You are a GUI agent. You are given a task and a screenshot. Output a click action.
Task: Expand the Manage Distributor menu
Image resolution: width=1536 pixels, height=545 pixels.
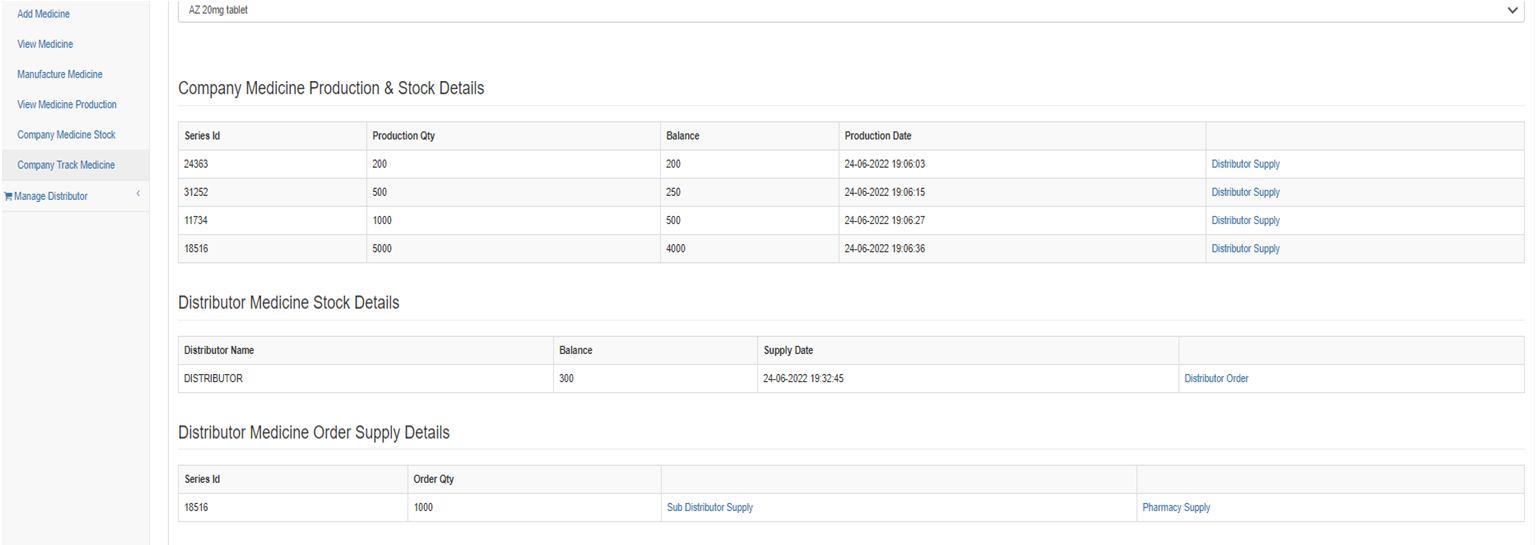tap(50, 196)
